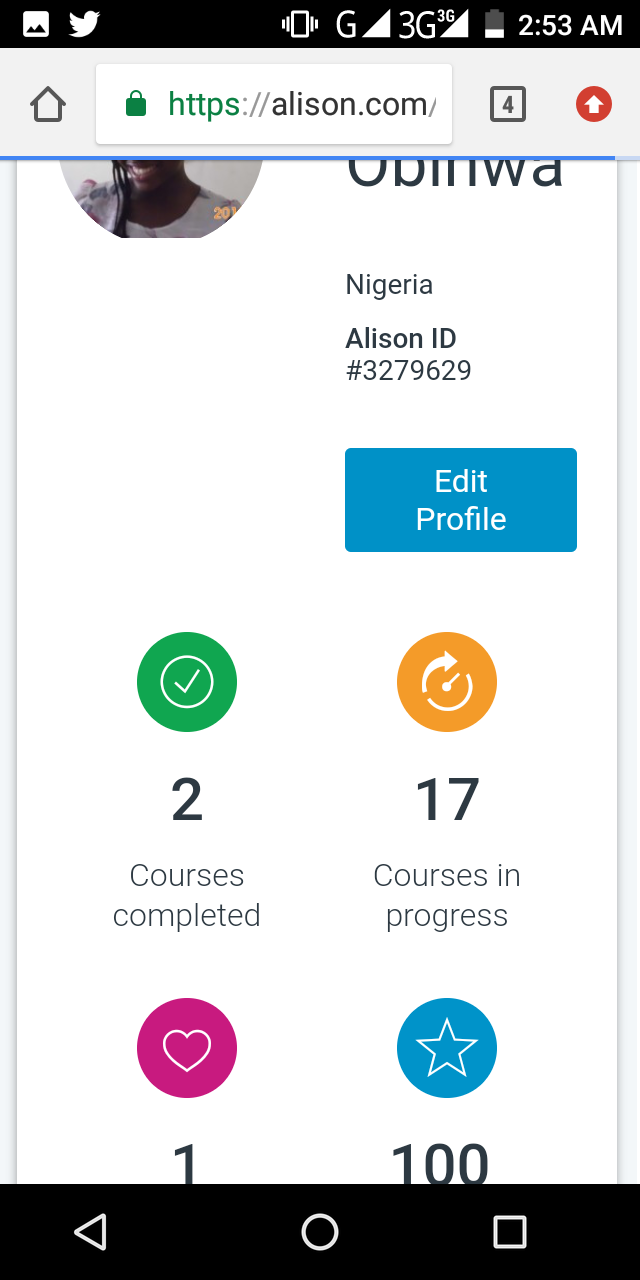Screen dimensions: 640x1280
Task: Tap the blue star icon
Action: pyautogui.click(x=446, y=1048)
